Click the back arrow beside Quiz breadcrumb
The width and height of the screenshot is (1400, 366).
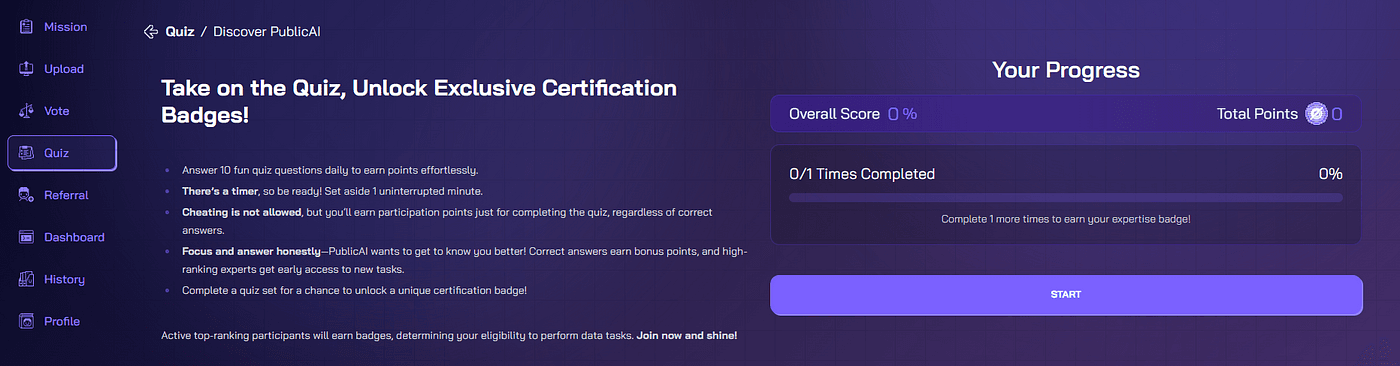(151, 32)
